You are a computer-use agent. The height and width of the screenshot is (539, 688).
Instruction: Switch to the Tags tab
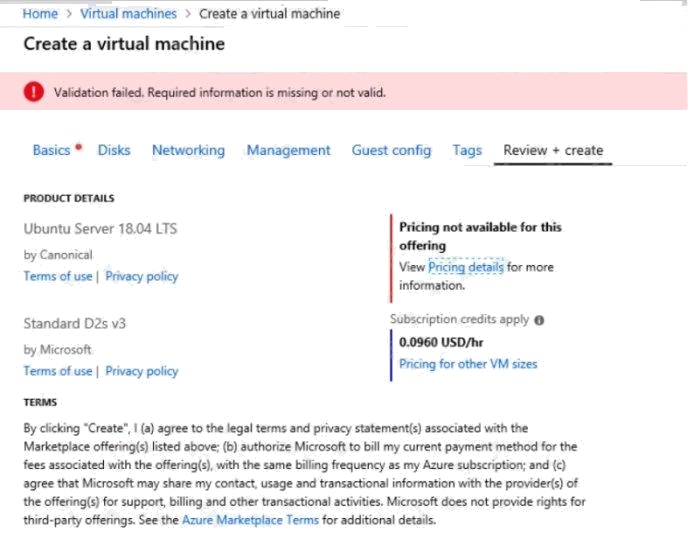coord(467,150)
